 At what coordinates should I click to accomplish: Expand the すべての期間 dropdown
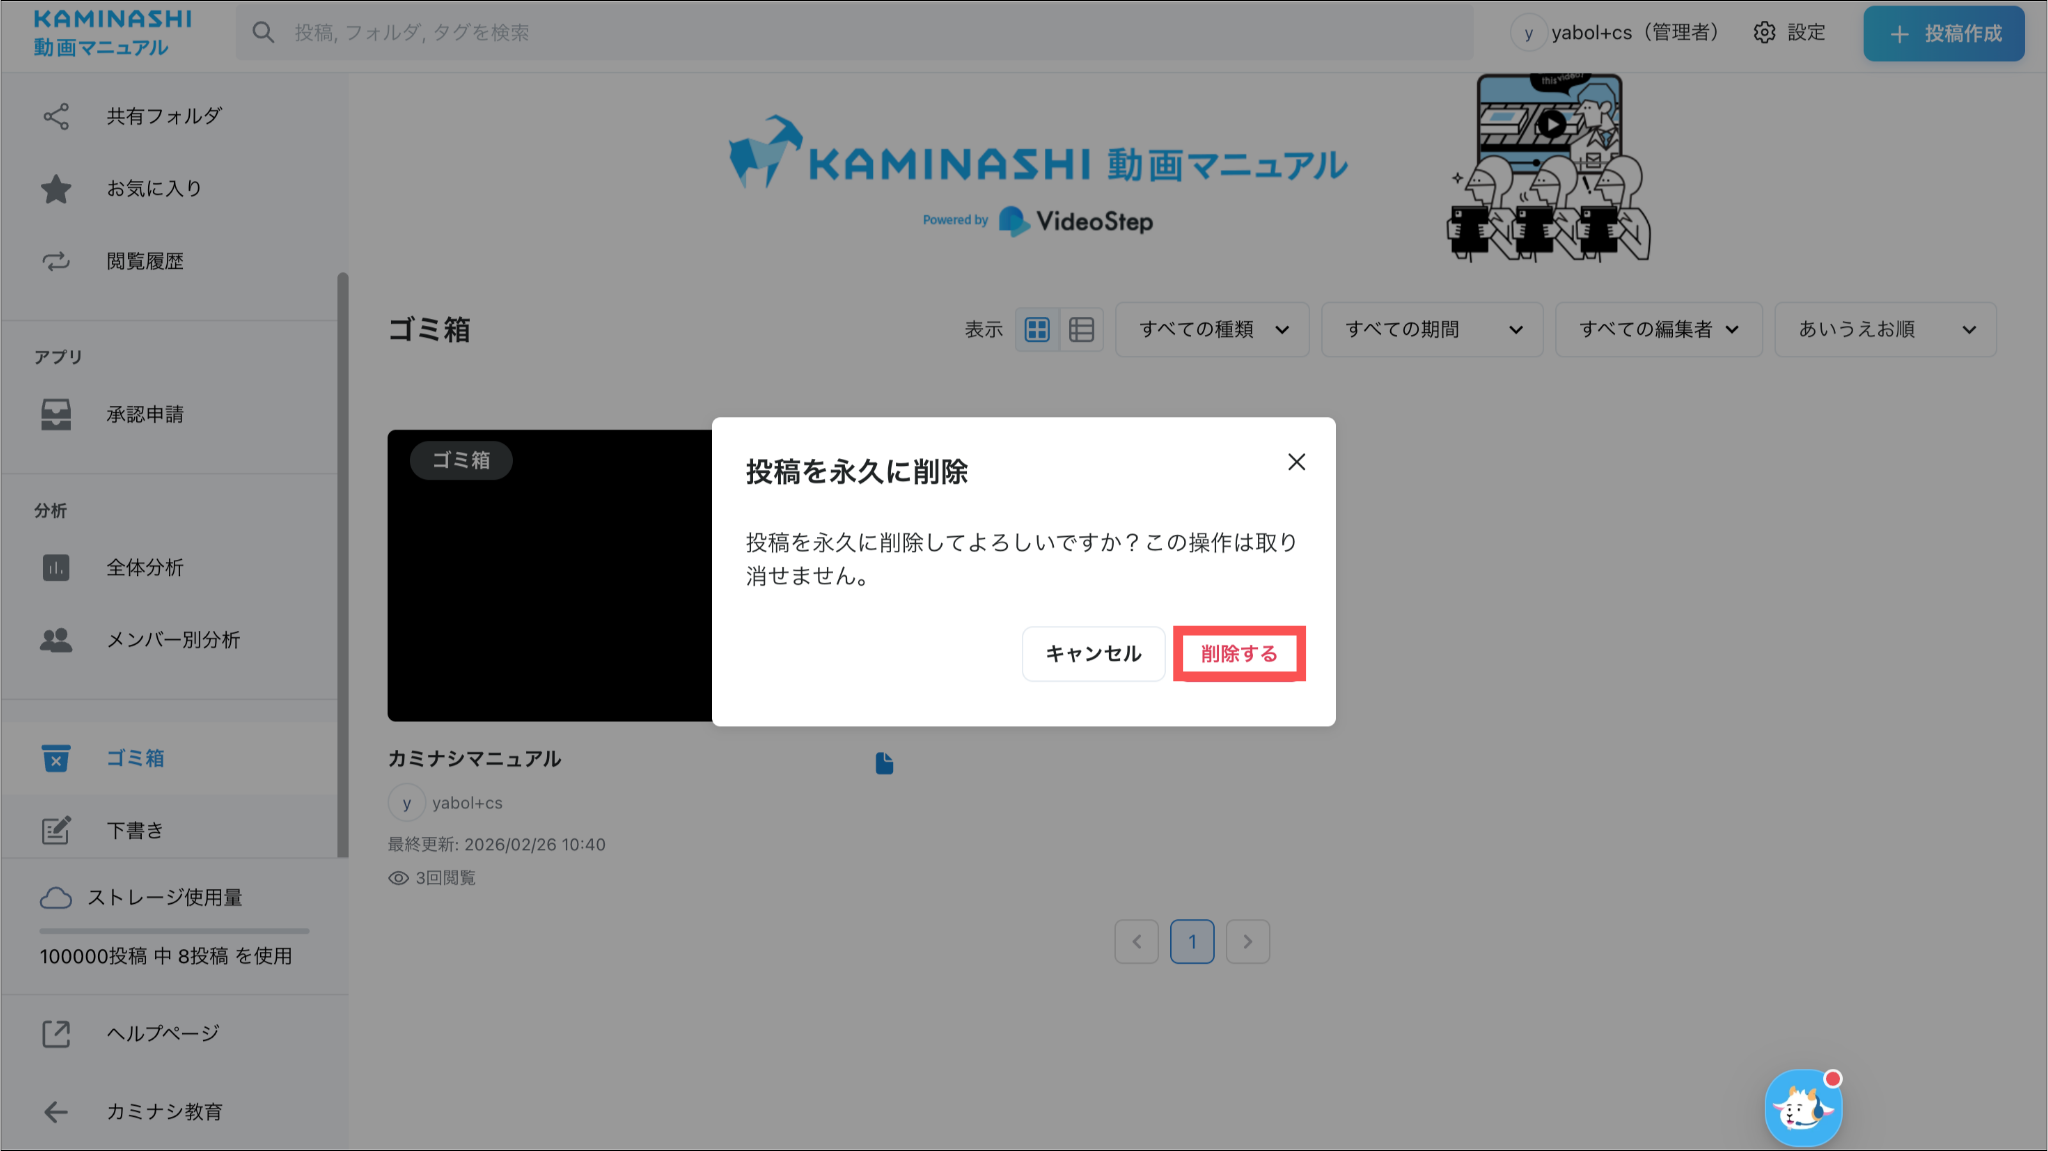pyautogui.click(x=1432, y=330)
